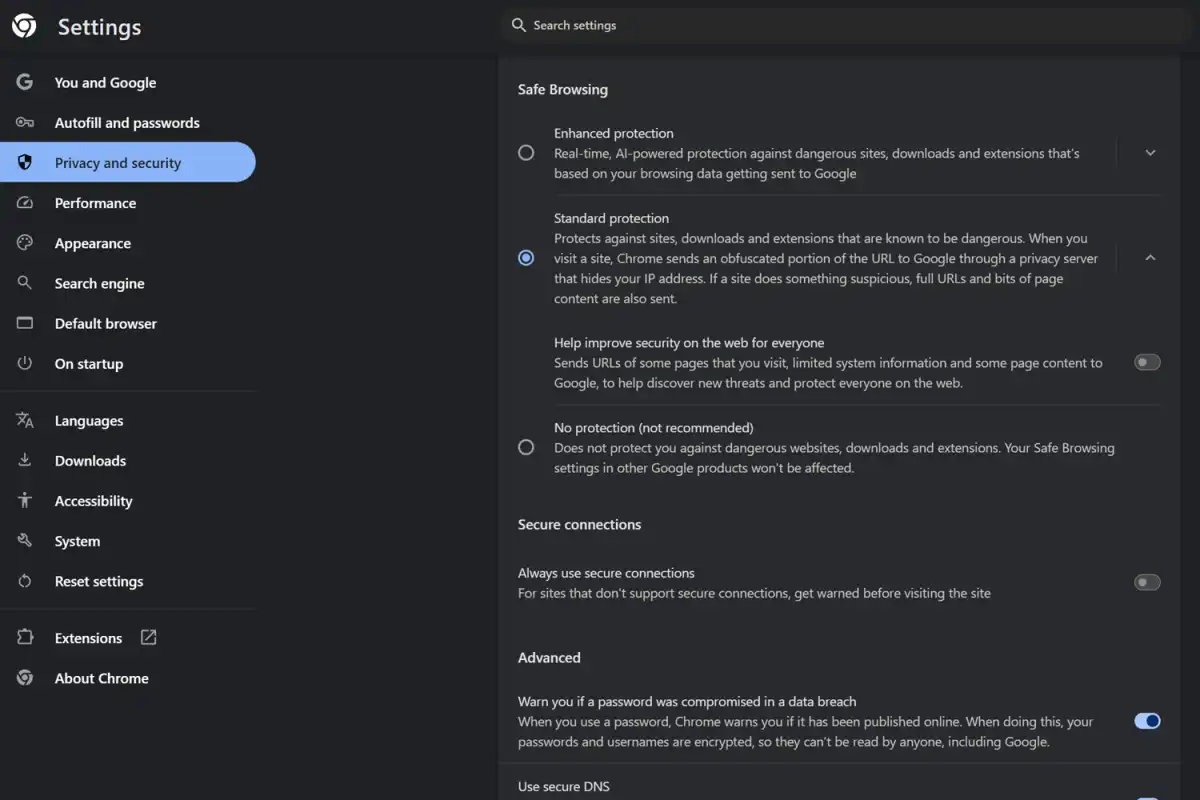This screenshot has height=800, width=1200.
Task: Select the Search engine magnifier icon
Action: pyautogui.click(x=24, y=283)
